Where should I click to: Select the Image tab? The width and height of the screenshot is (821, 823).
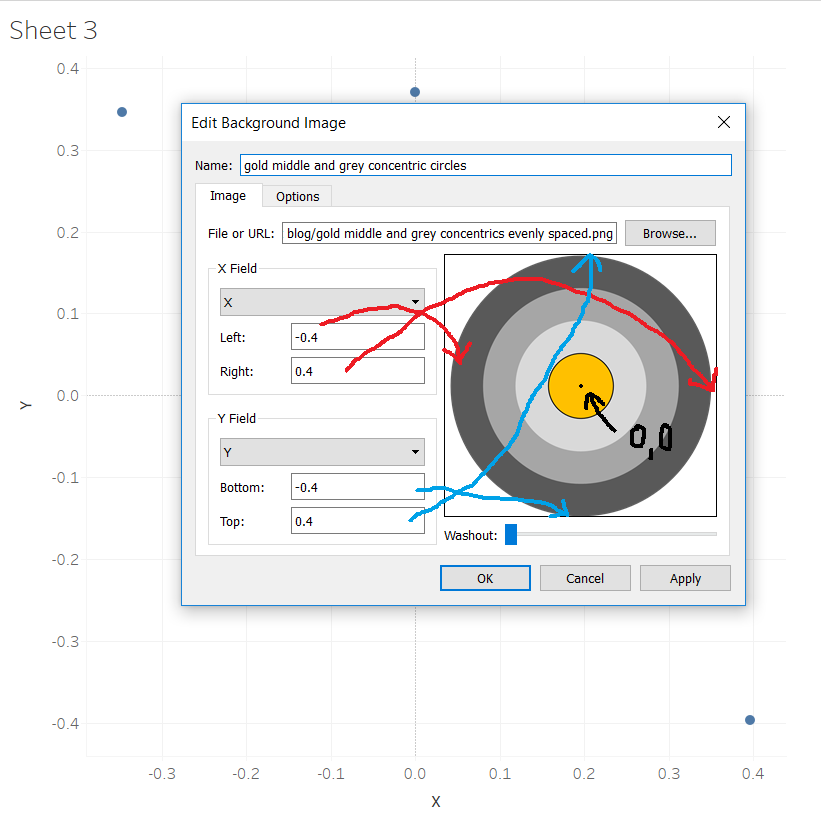click(x=228, y=197)
